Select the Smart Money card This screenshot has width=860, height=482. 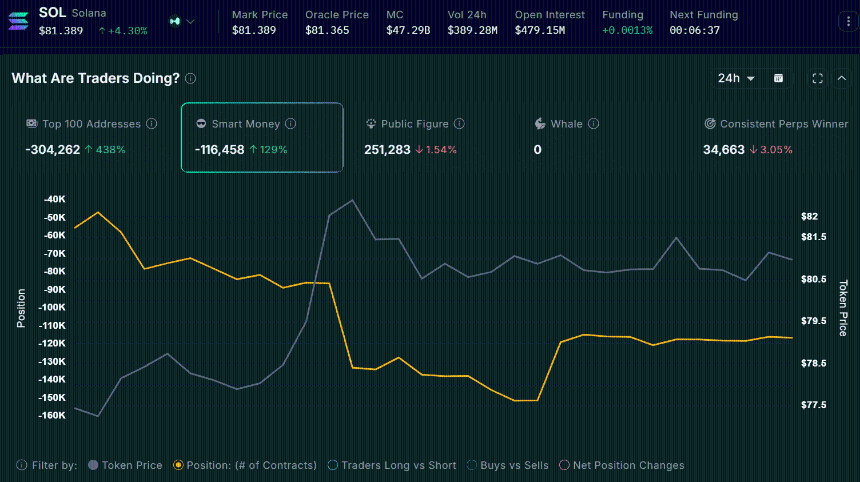coord(262,137)
